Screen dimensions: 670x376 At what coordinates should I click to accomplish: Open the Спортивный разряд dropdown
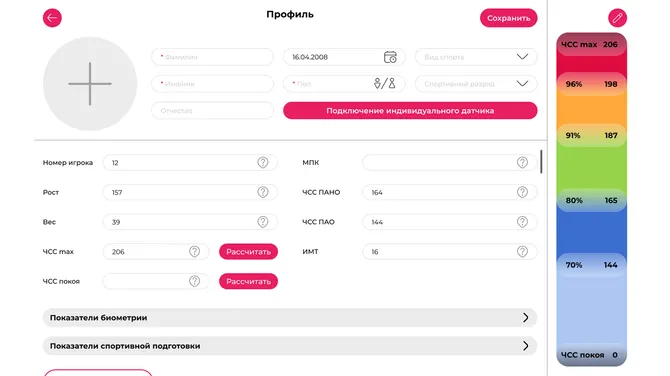(476, 84)
